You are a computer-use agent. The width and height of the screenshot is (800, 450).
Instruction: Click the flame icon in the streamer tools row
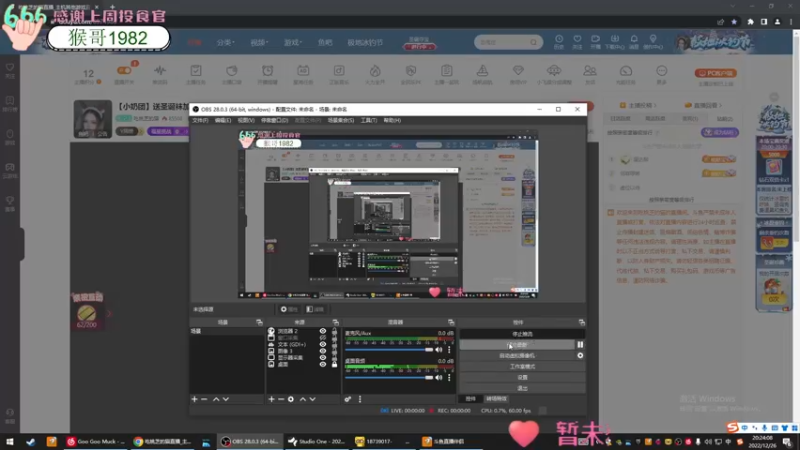tap(375, 70)
